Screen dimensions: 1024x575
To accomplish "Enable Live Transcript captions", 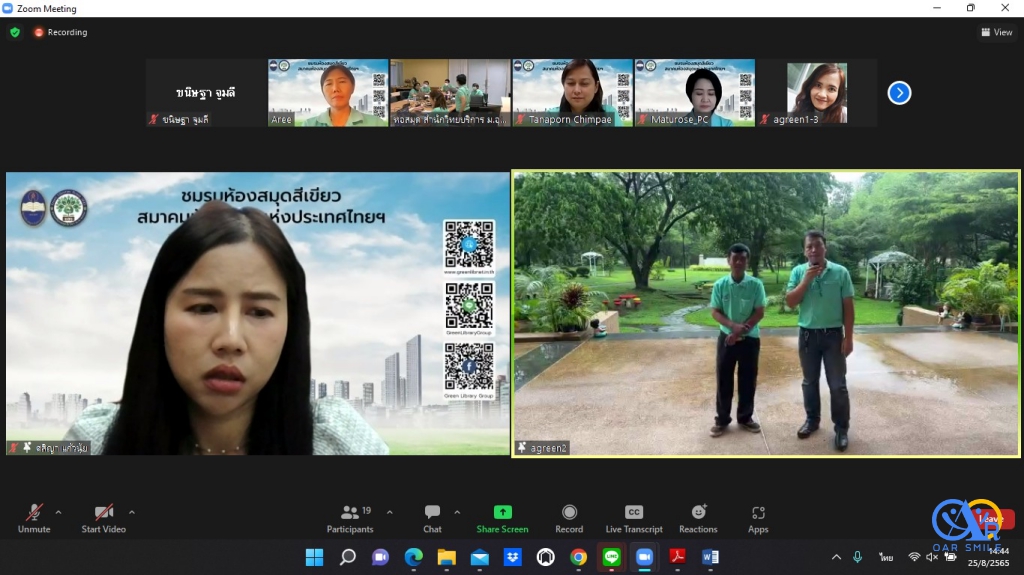I will (x=634, y=517).
